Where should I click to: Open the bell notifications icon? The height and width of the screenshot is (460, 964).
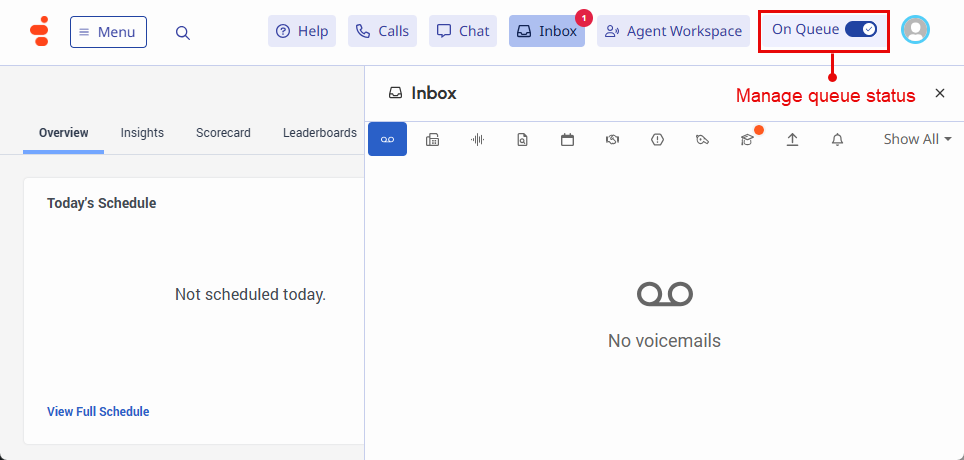pos(837,140)
